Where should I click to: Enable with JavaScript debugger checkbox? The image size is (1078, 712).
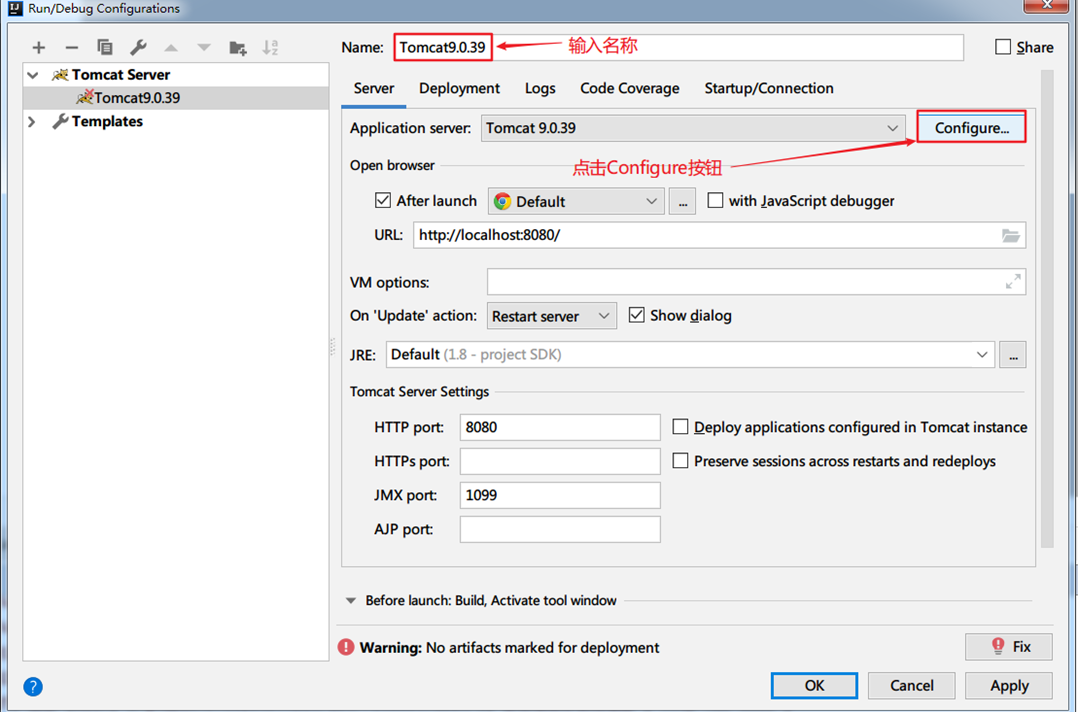(715, 200)
